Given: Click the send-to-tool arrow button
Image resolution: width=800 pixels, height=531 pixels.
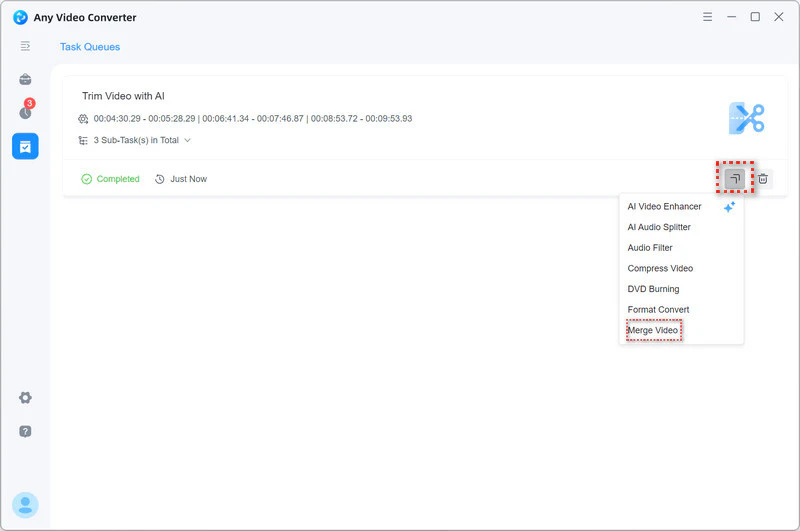Looking at the screenshot, I should (735, 179).
